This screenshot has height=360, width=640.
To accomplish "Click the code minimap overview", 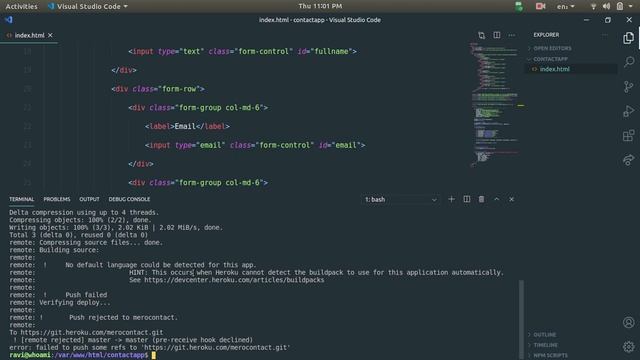I will coord(495,104).
